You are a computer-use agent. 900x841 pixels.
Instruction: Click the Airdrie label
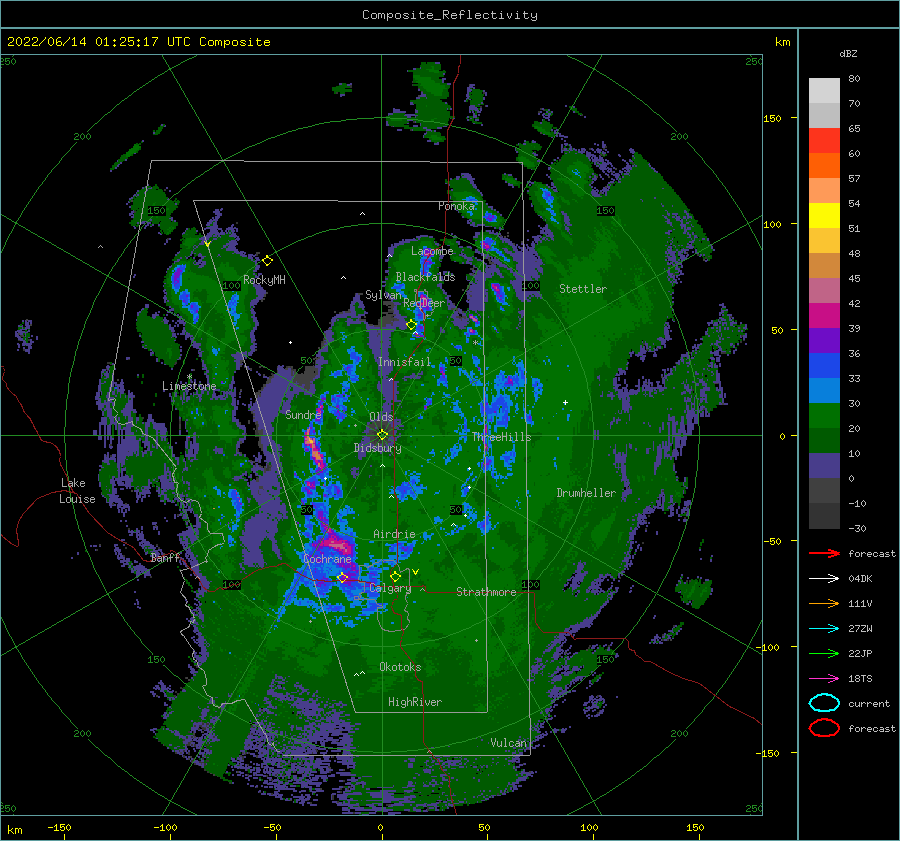(x=394, y=534)
